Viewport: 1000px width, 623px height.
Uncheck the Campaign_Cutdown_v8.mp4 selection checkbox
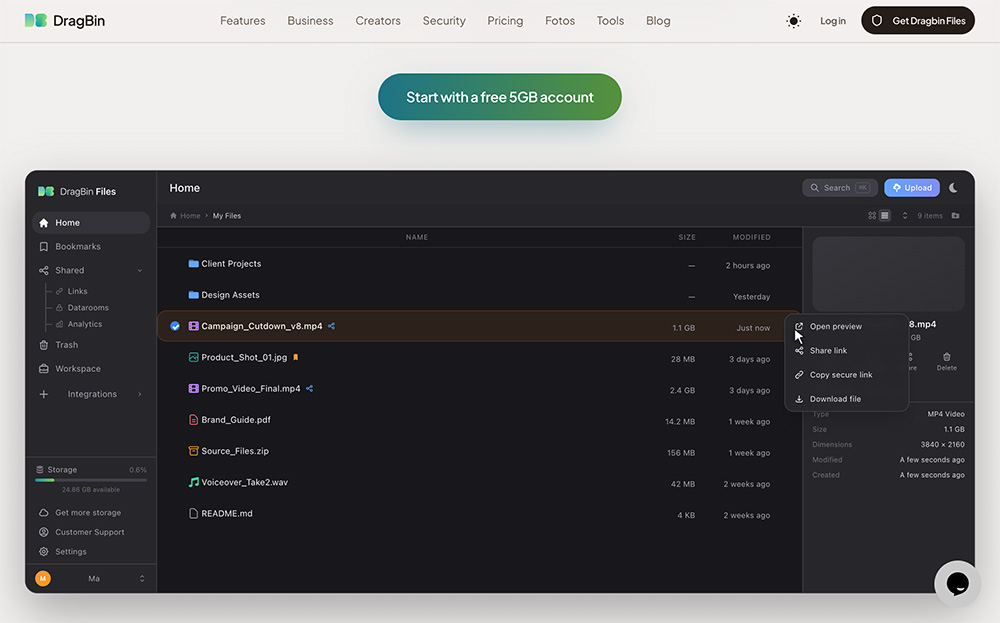pos(175,326)
